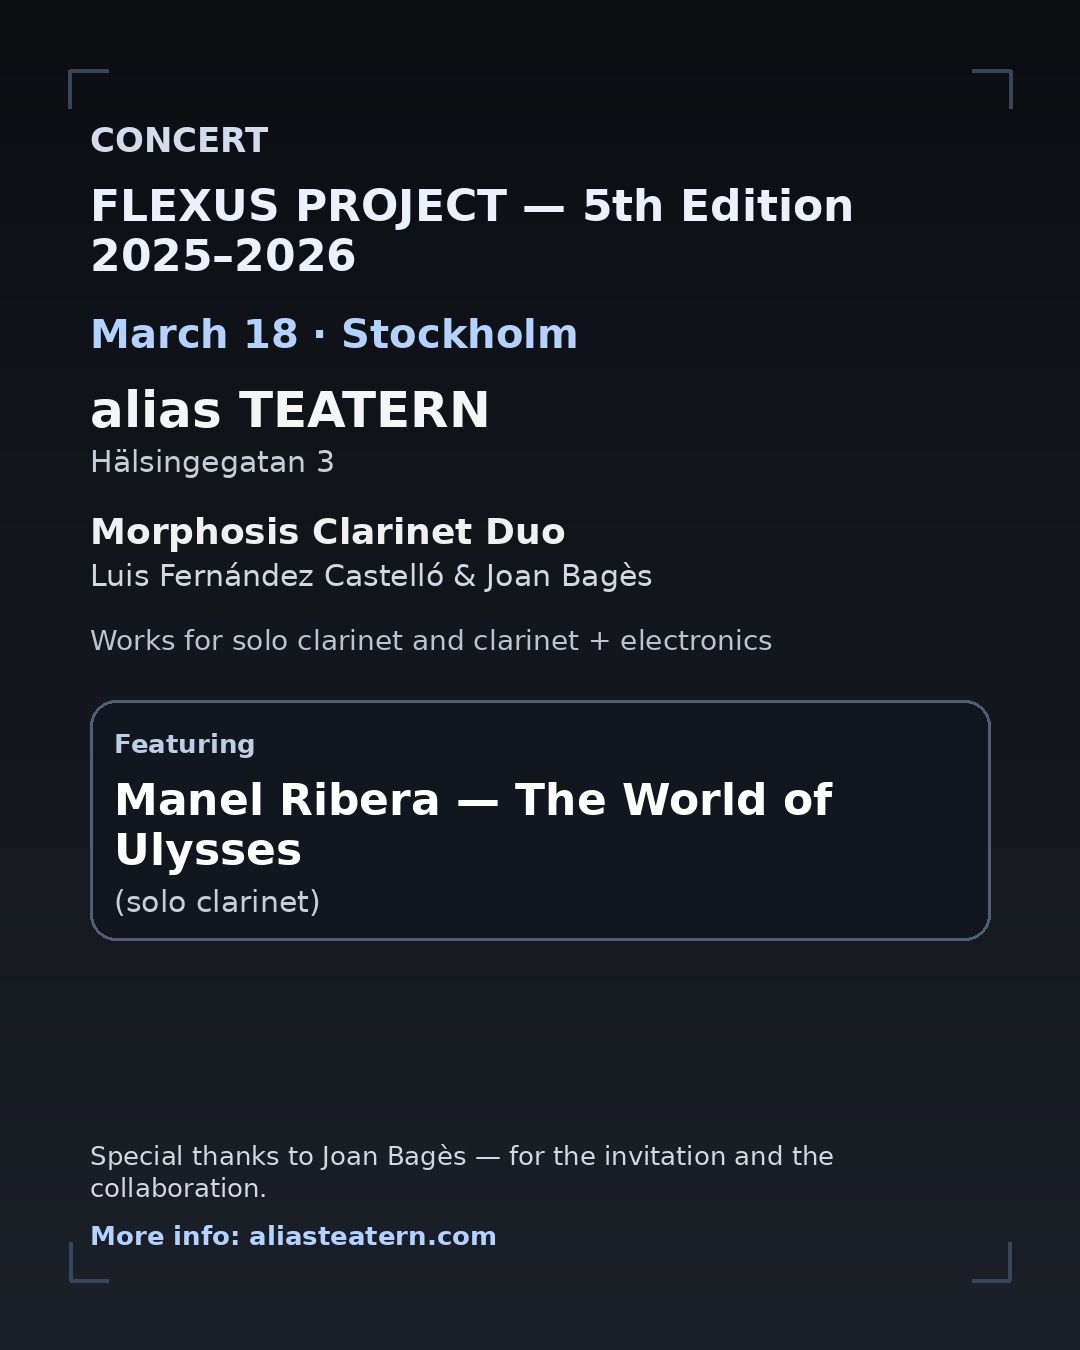This screenshot has width=1080, height=1350.
Task: Click the alias TEATERN venue name
Action: (x=290, y=411)
